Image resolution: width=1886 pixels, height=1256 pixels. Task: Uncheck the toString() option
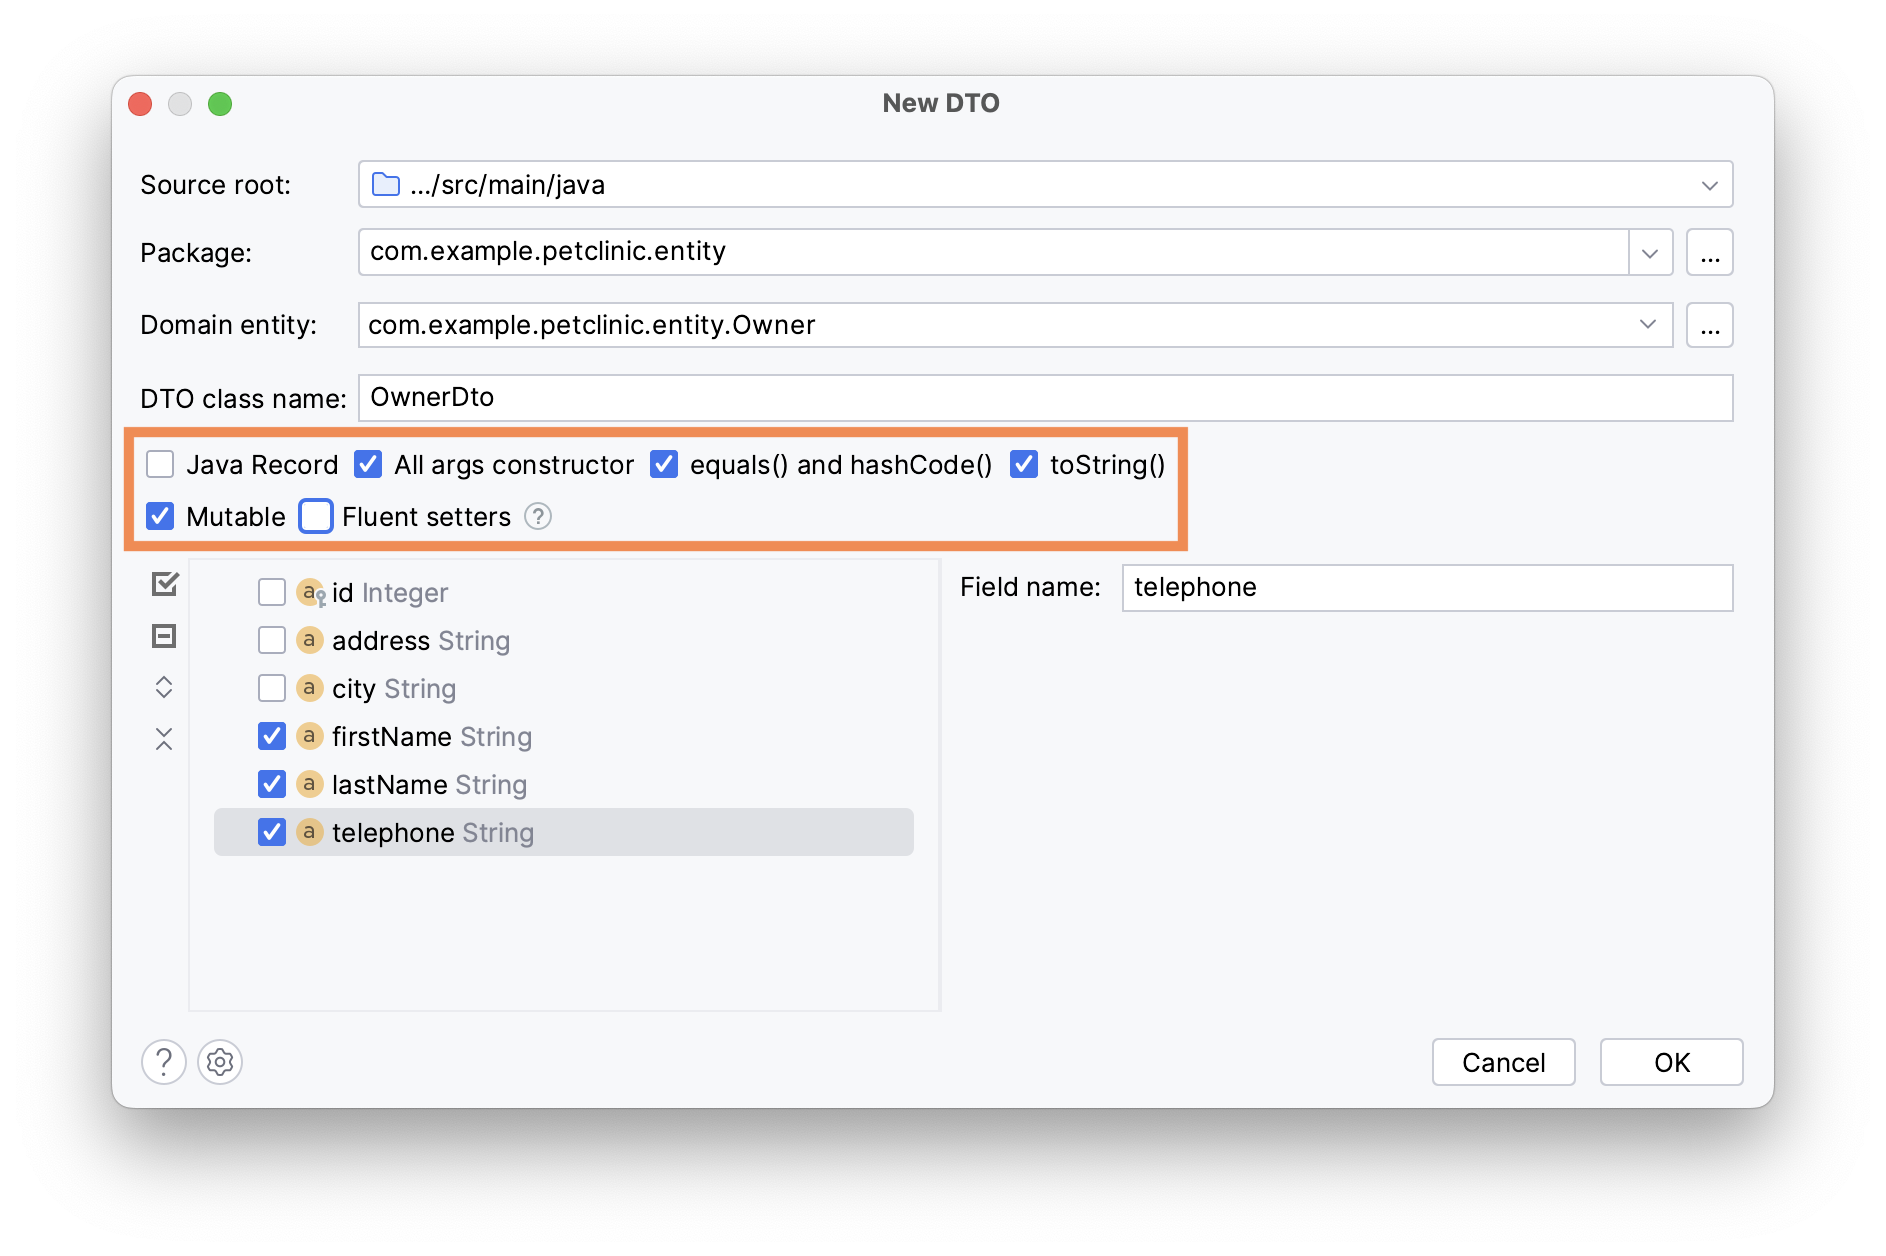1024,464
